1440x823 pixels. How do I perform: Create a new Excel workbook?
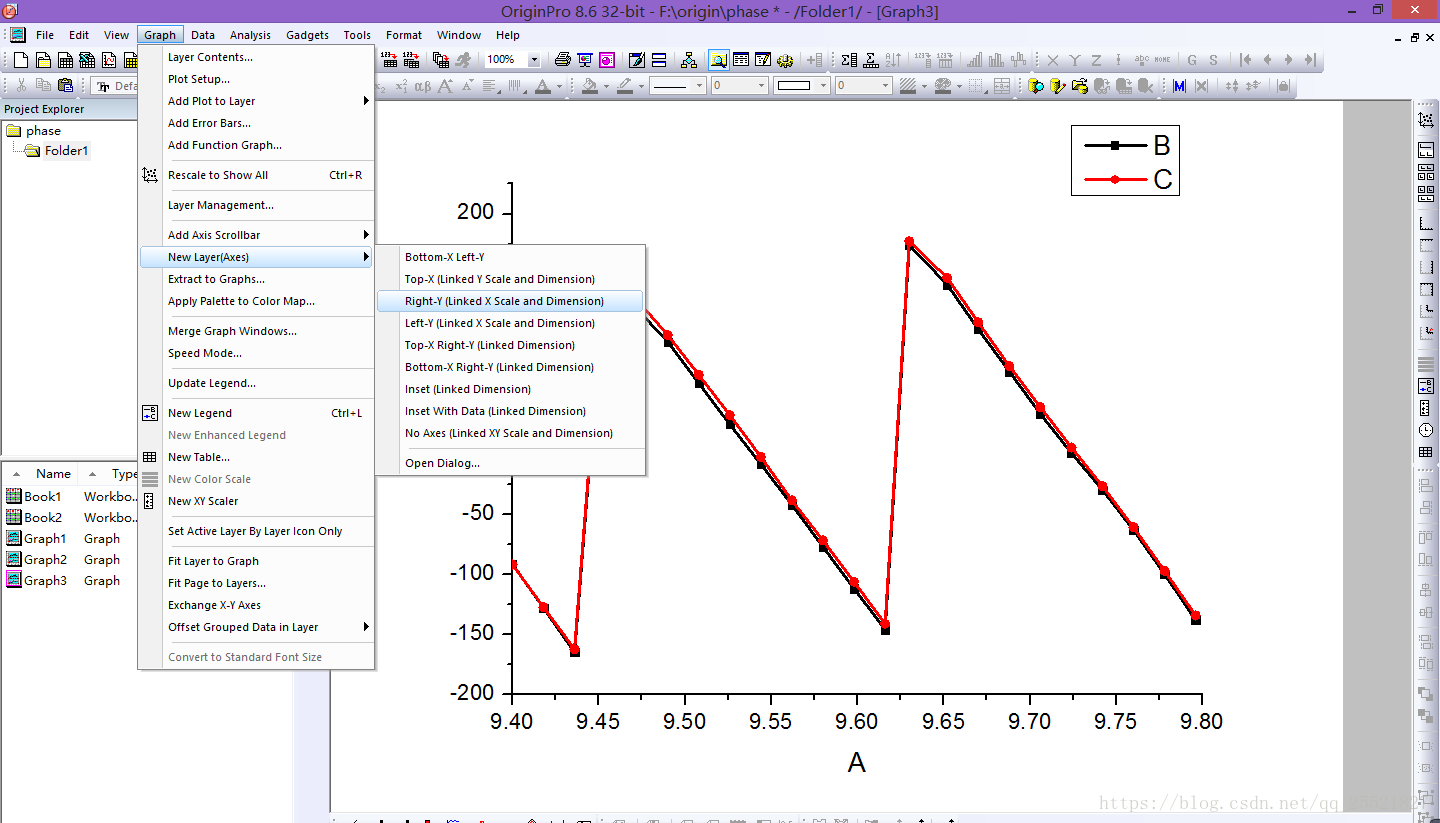[87, 60]
